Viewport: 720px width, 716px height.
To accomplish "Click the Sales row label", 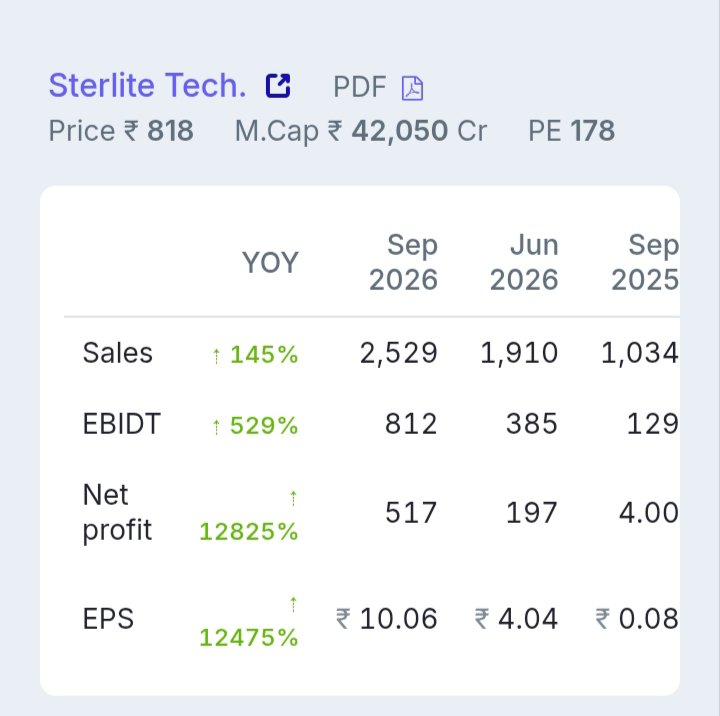I will (x=118, y=353).
